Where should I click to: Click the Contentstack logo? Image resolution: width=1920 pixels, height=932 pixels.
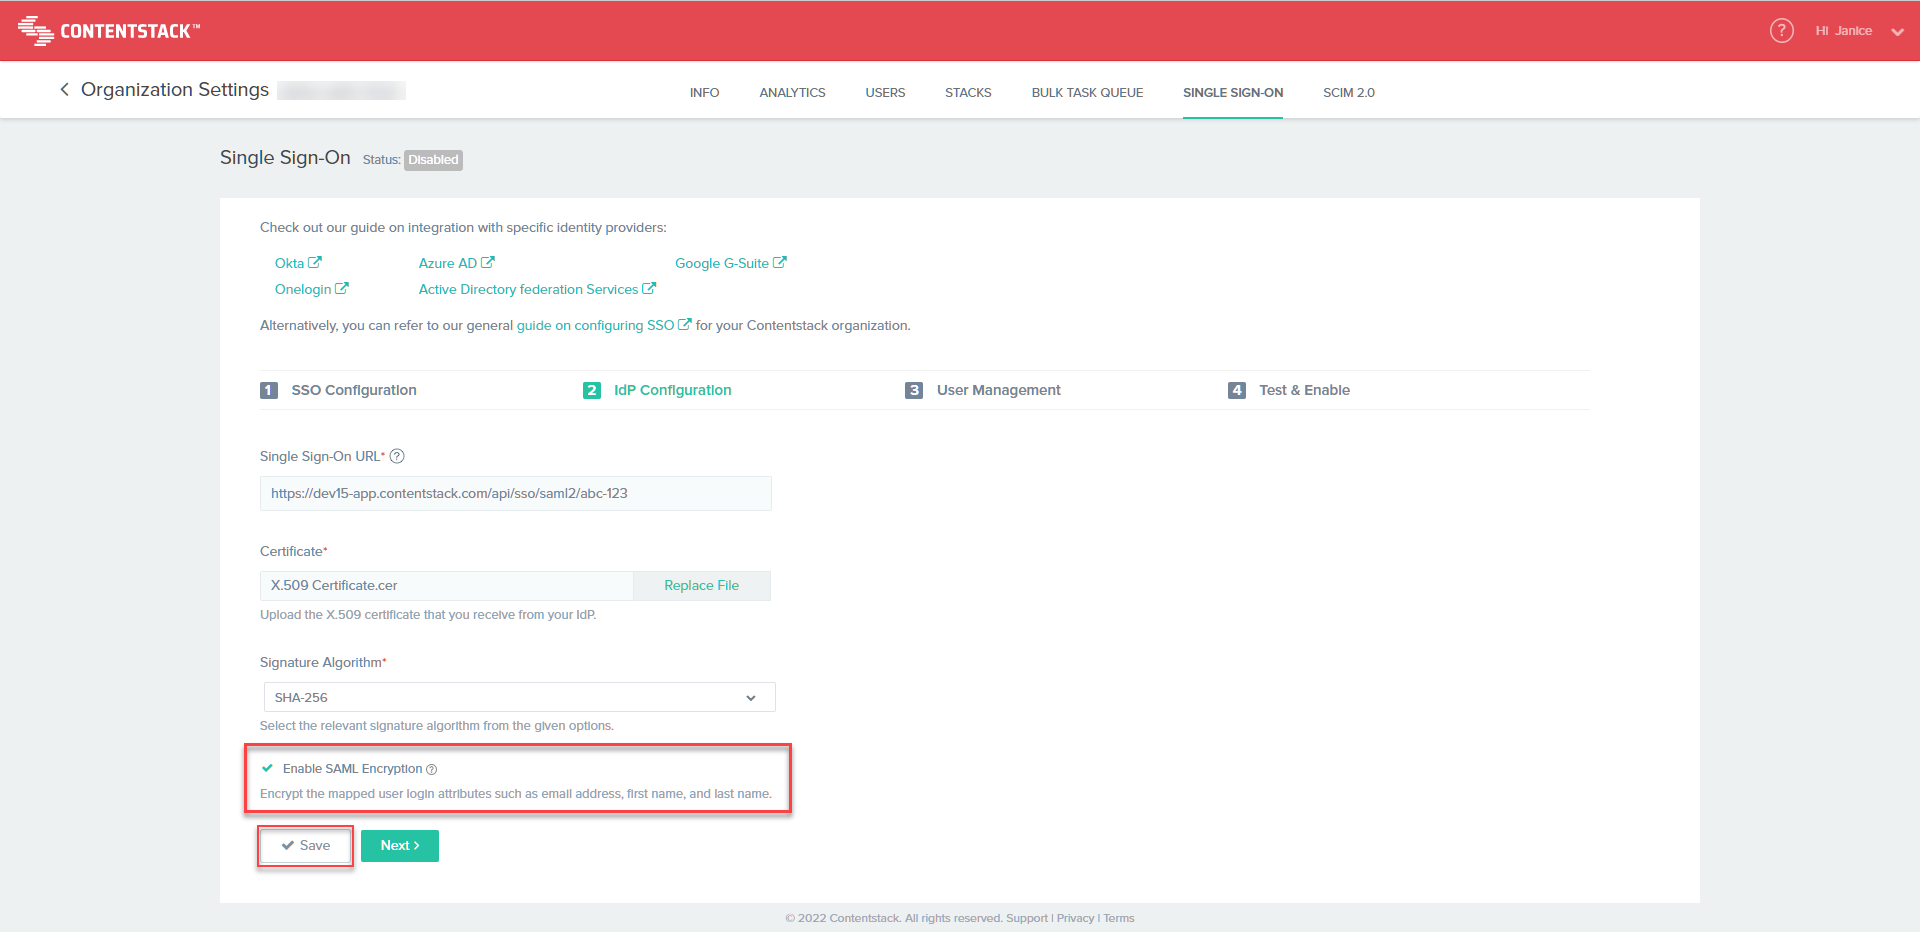click(109, 31)
